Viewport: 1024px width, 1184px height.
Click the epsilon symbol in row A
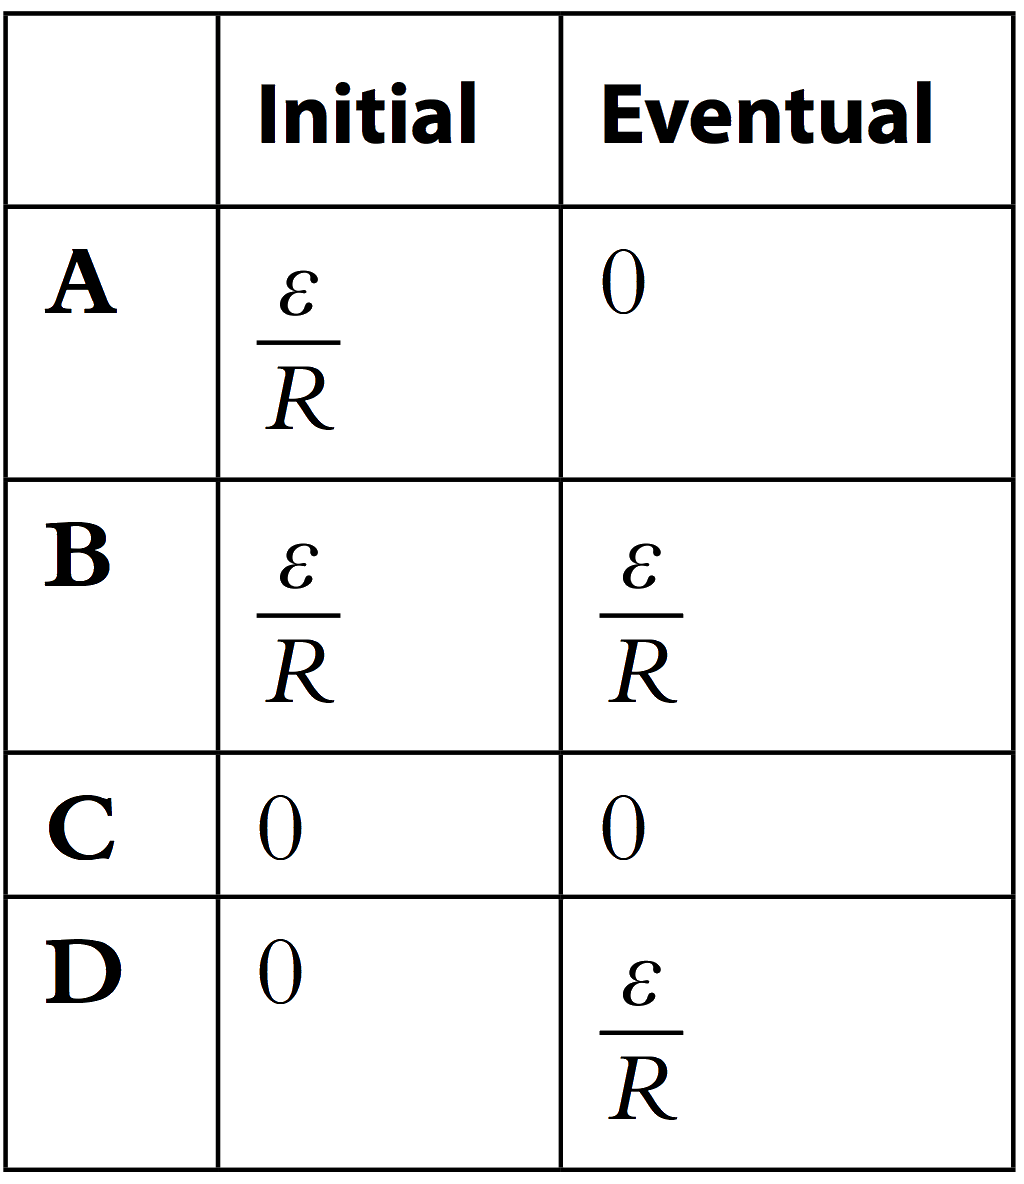point(298,293)
